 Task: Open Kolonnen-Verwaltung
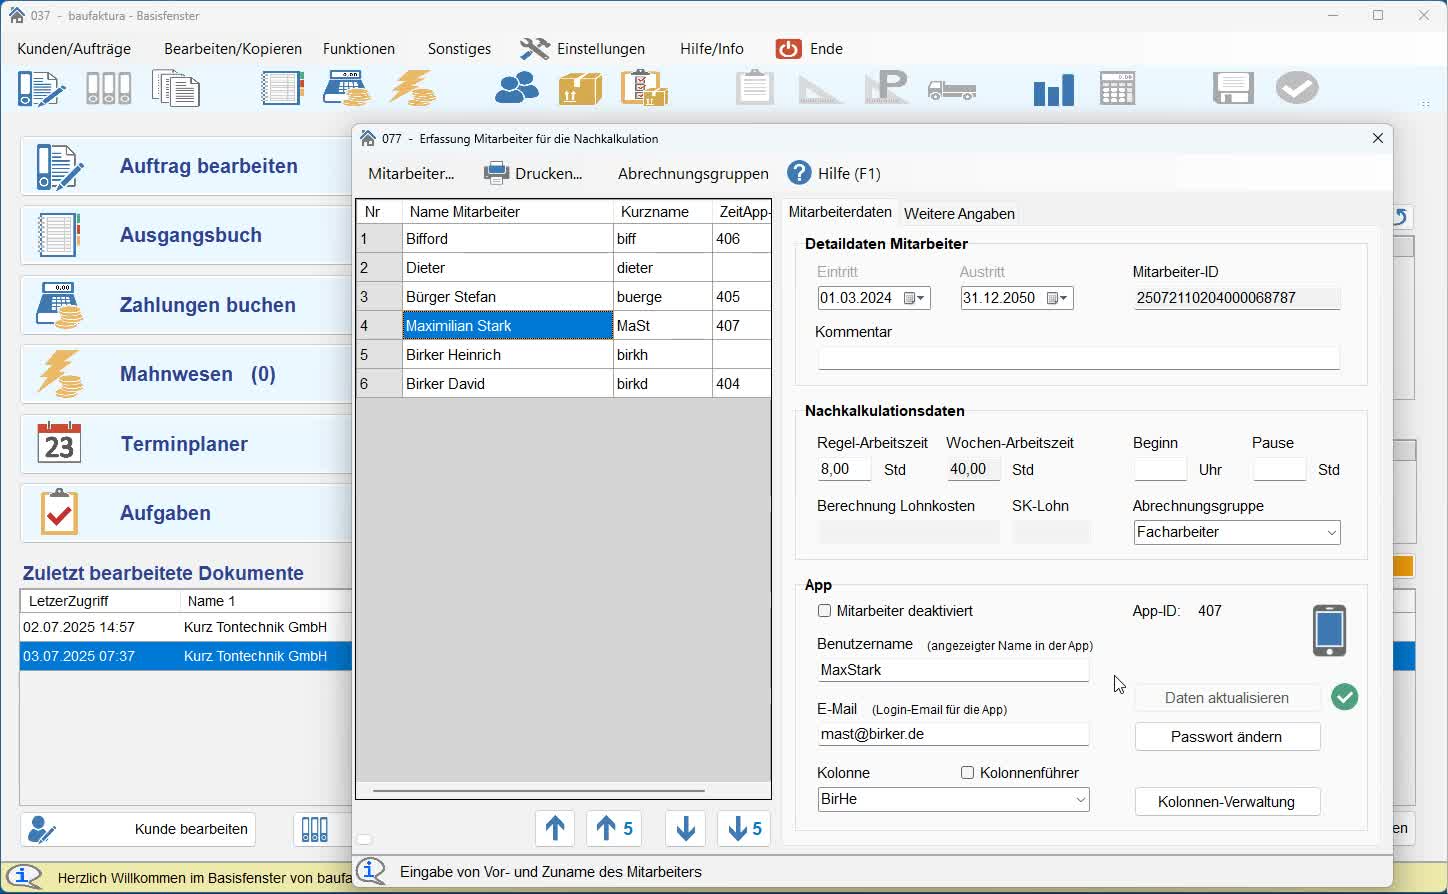tap(1227, 802)
